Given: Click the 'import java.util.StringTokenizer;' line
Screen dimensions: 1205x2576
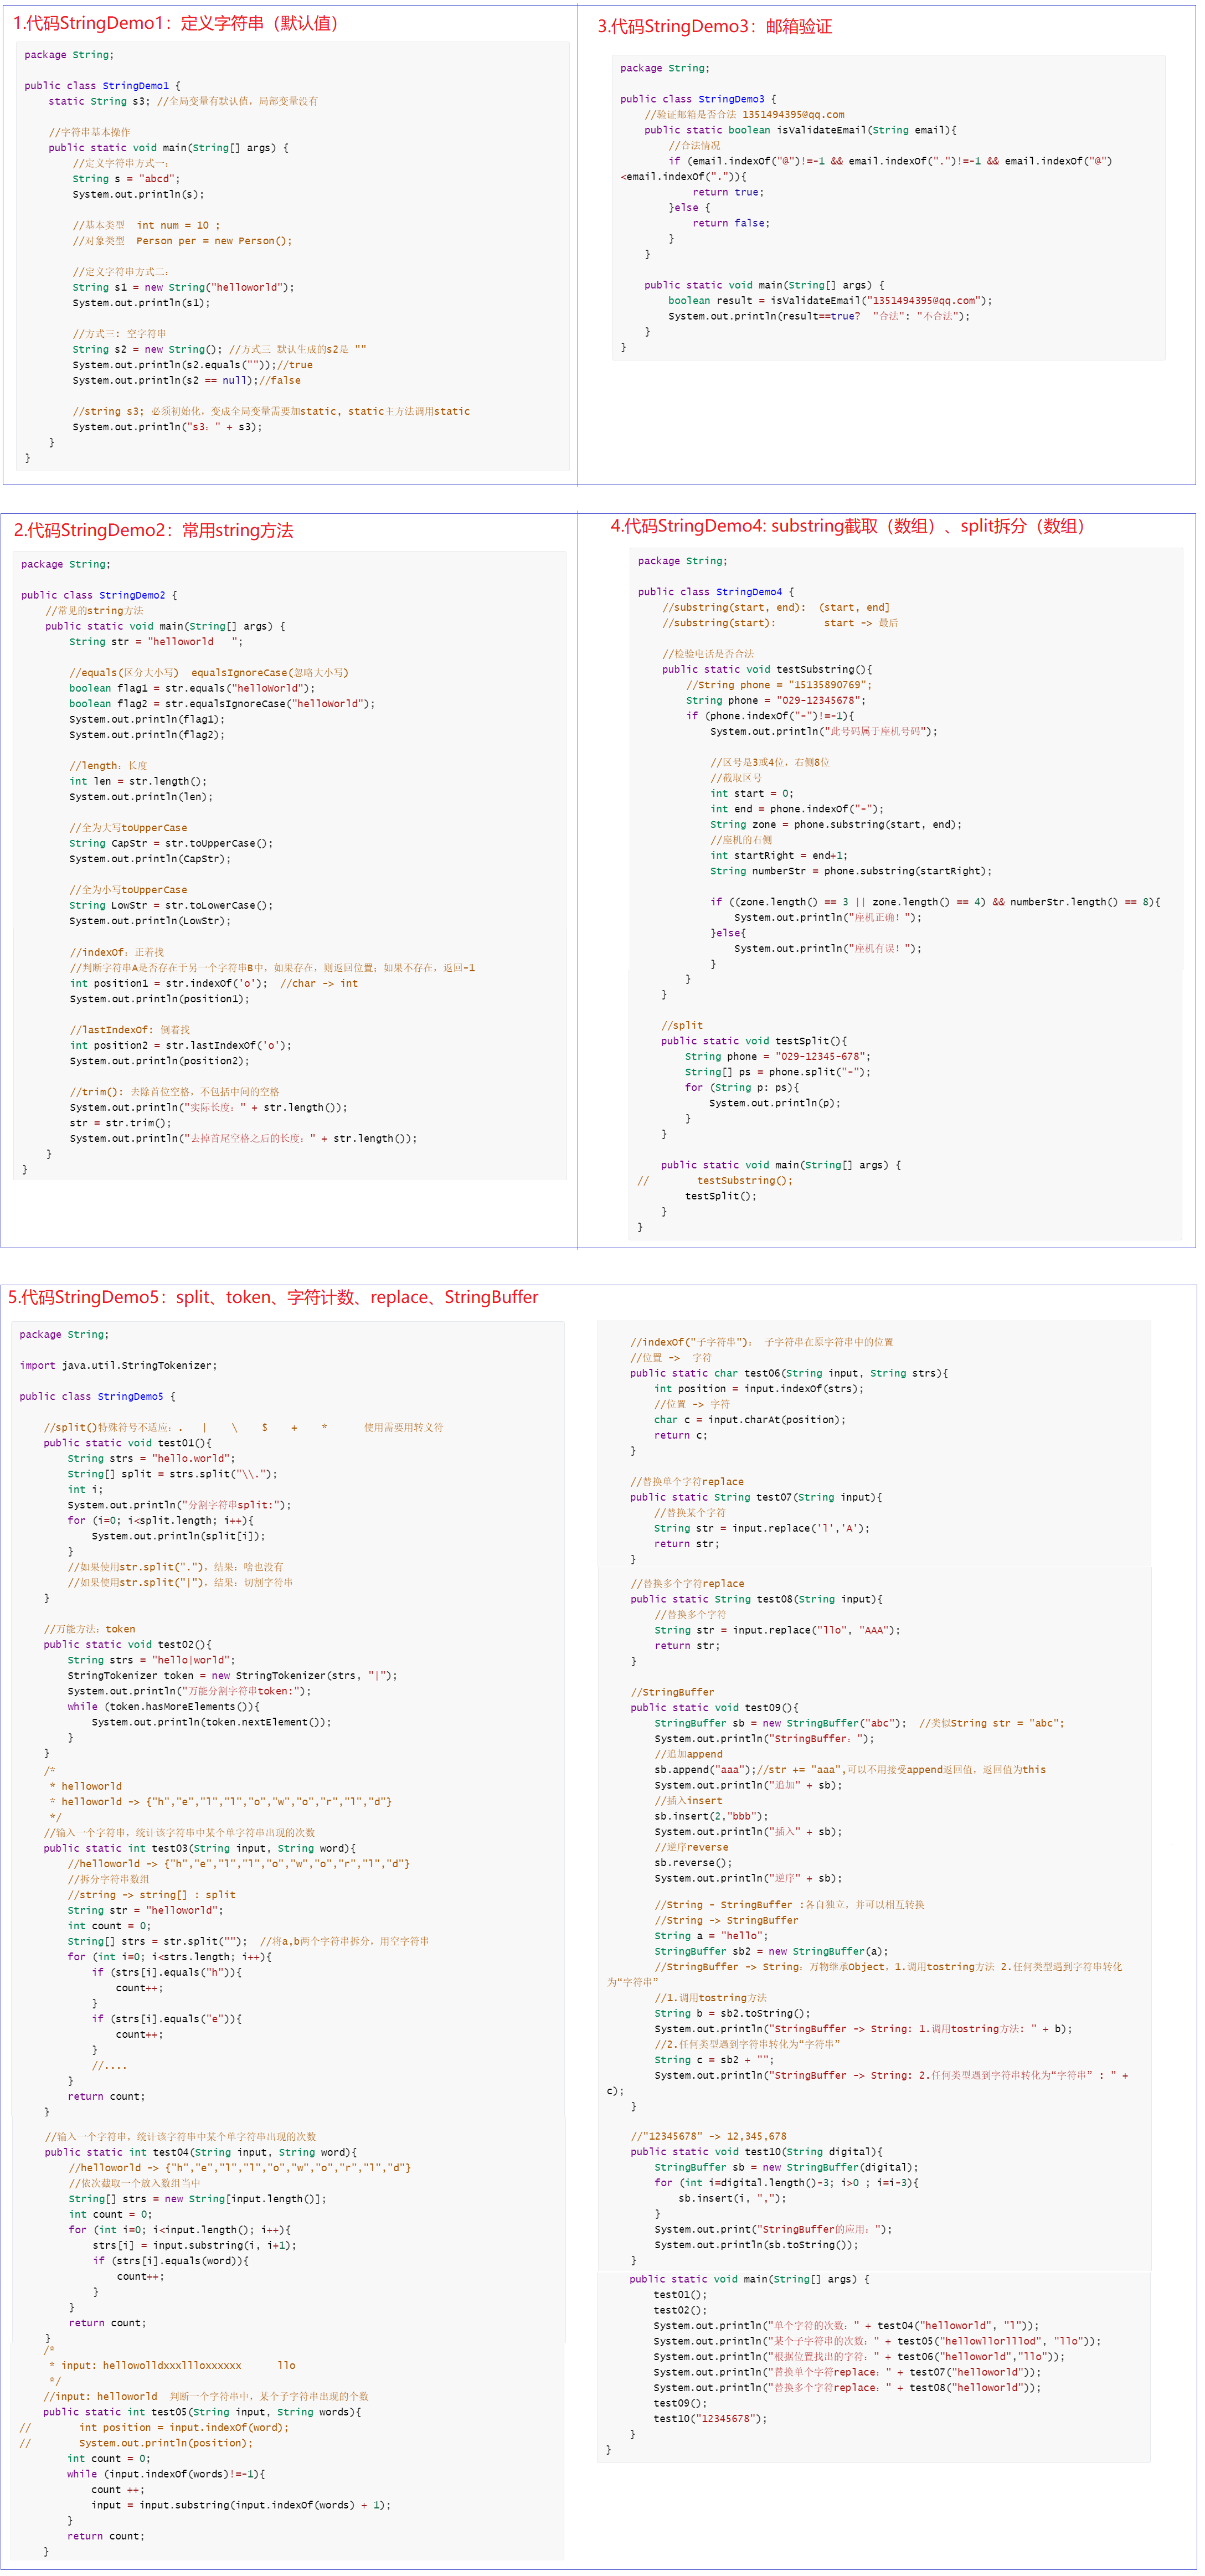Looking at the screenshot, I should pos(118,1365).
